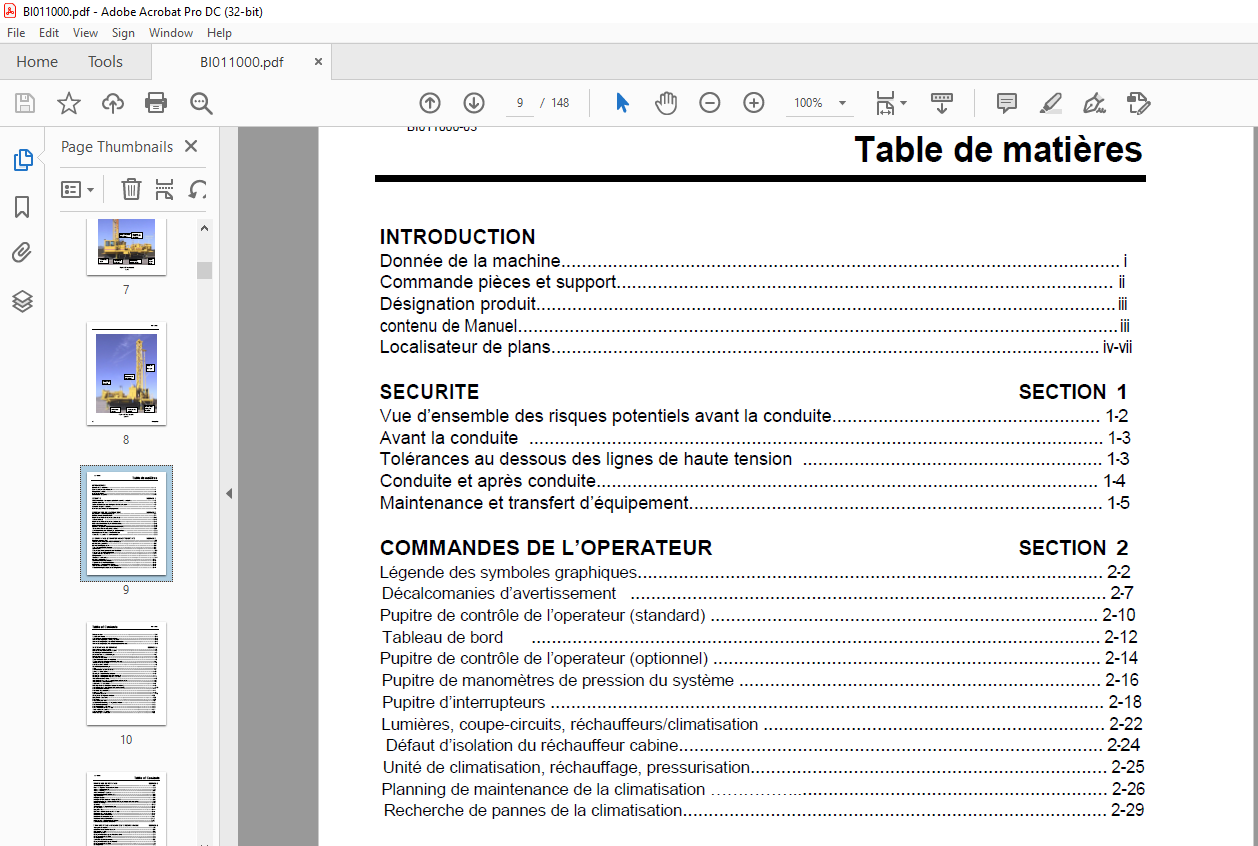Open the Page Thumbnails panel icon

click(22, 160)
